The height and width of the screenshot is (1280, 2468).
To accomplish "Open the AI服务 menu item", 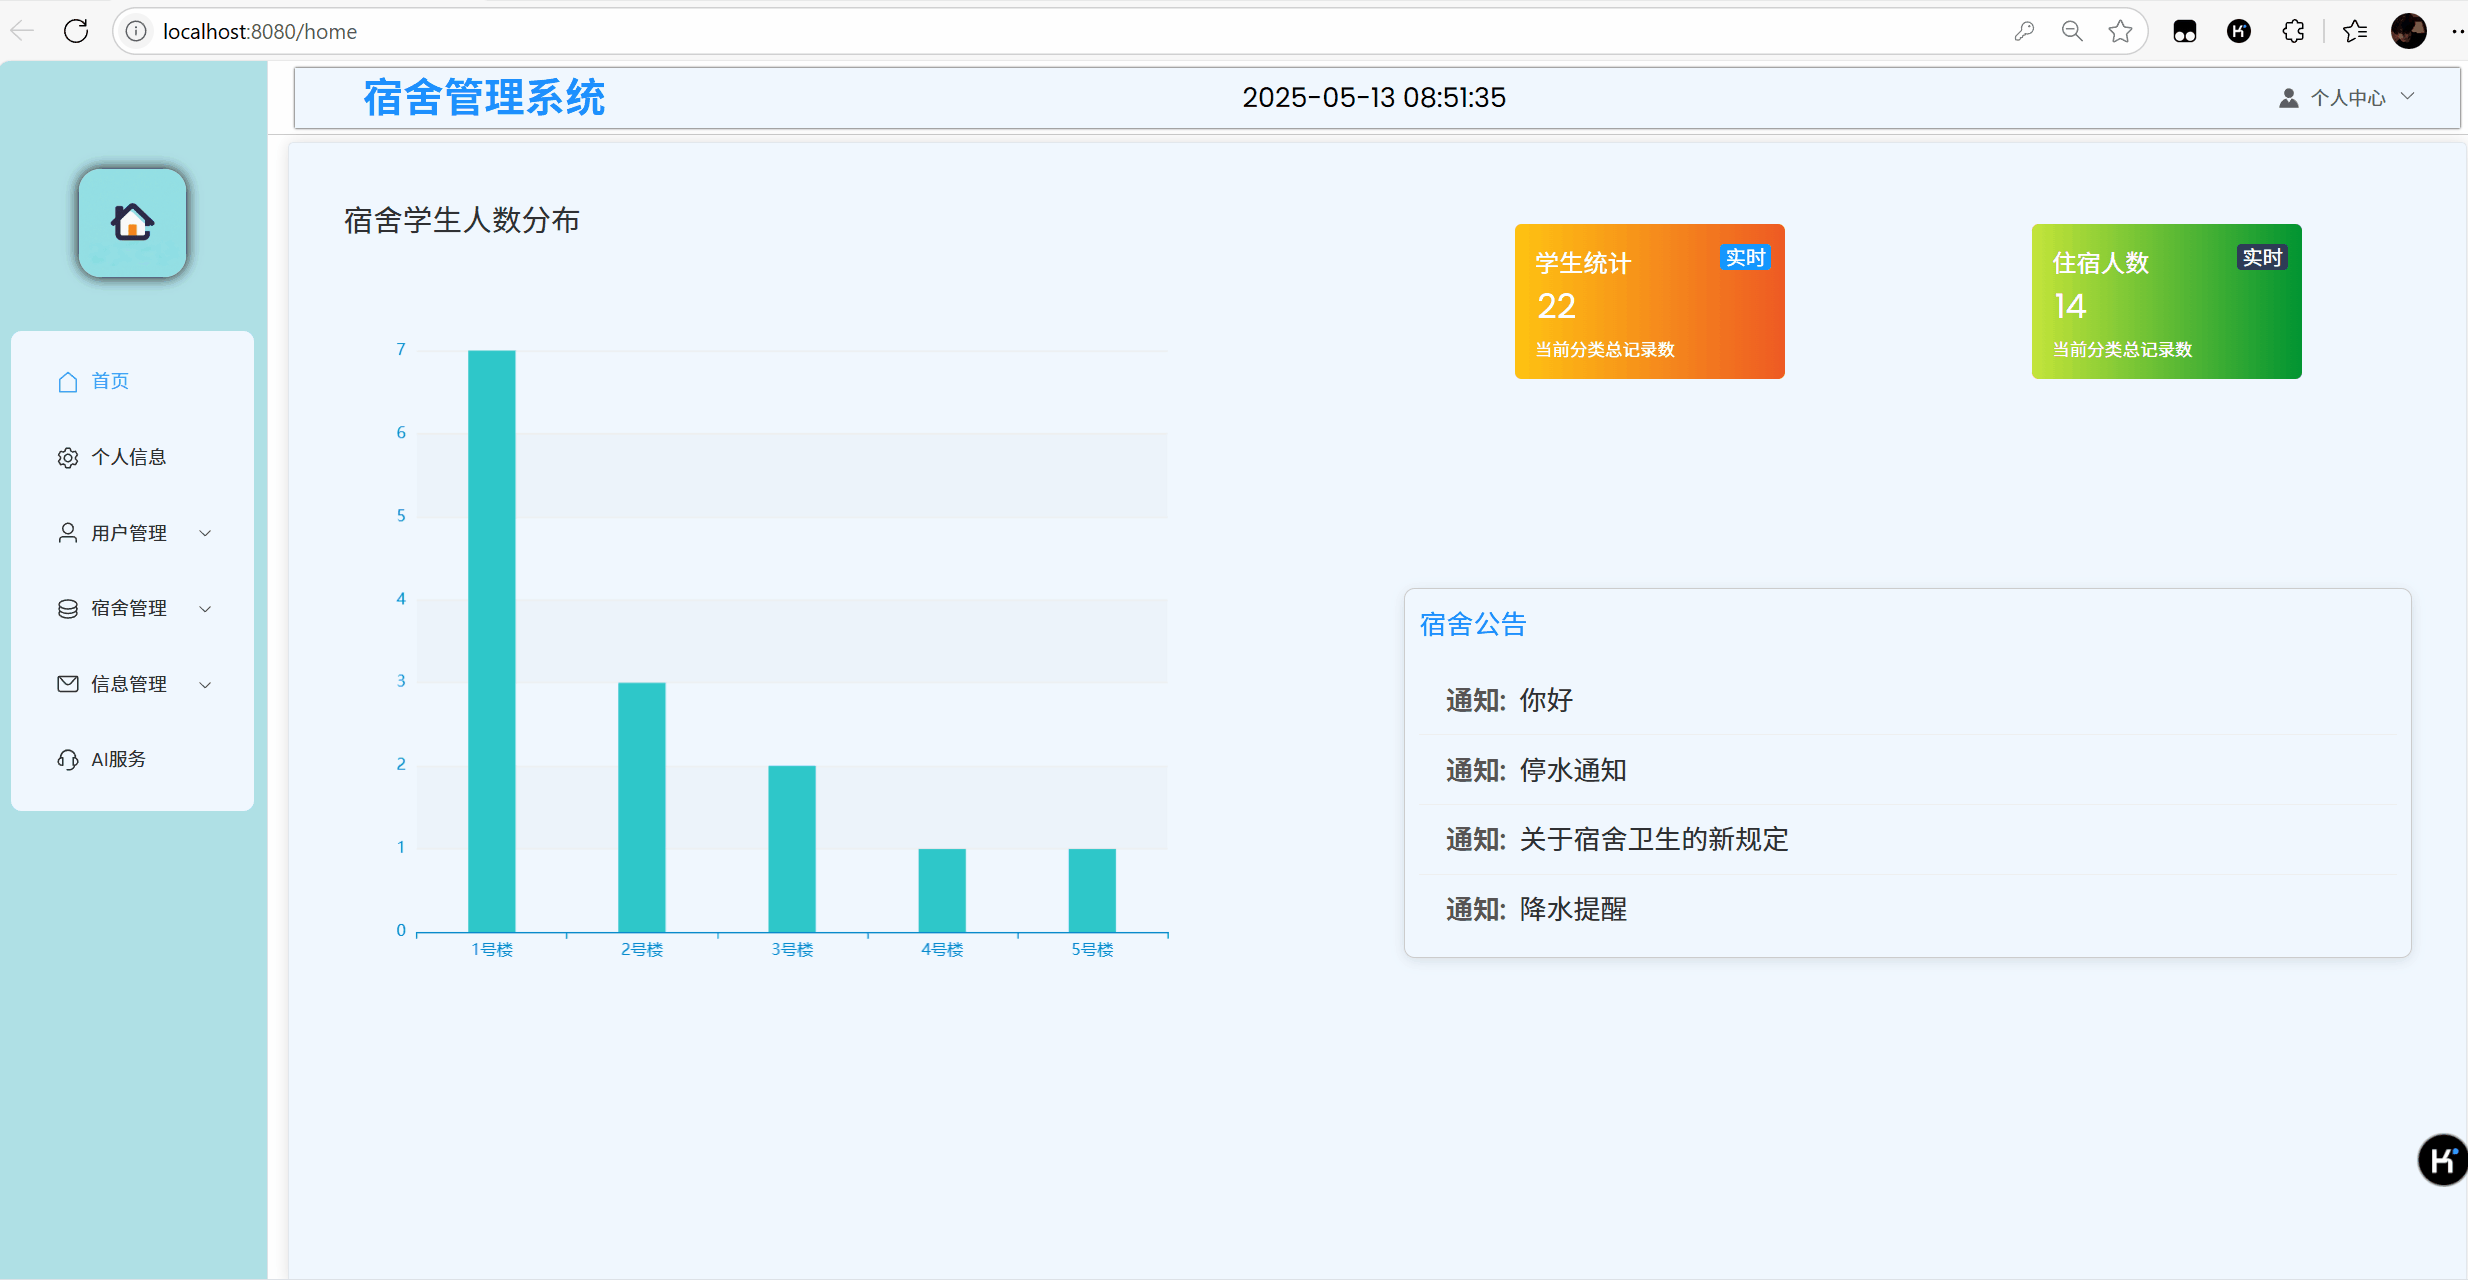I will pyautogui.click(x=118, y=759).
